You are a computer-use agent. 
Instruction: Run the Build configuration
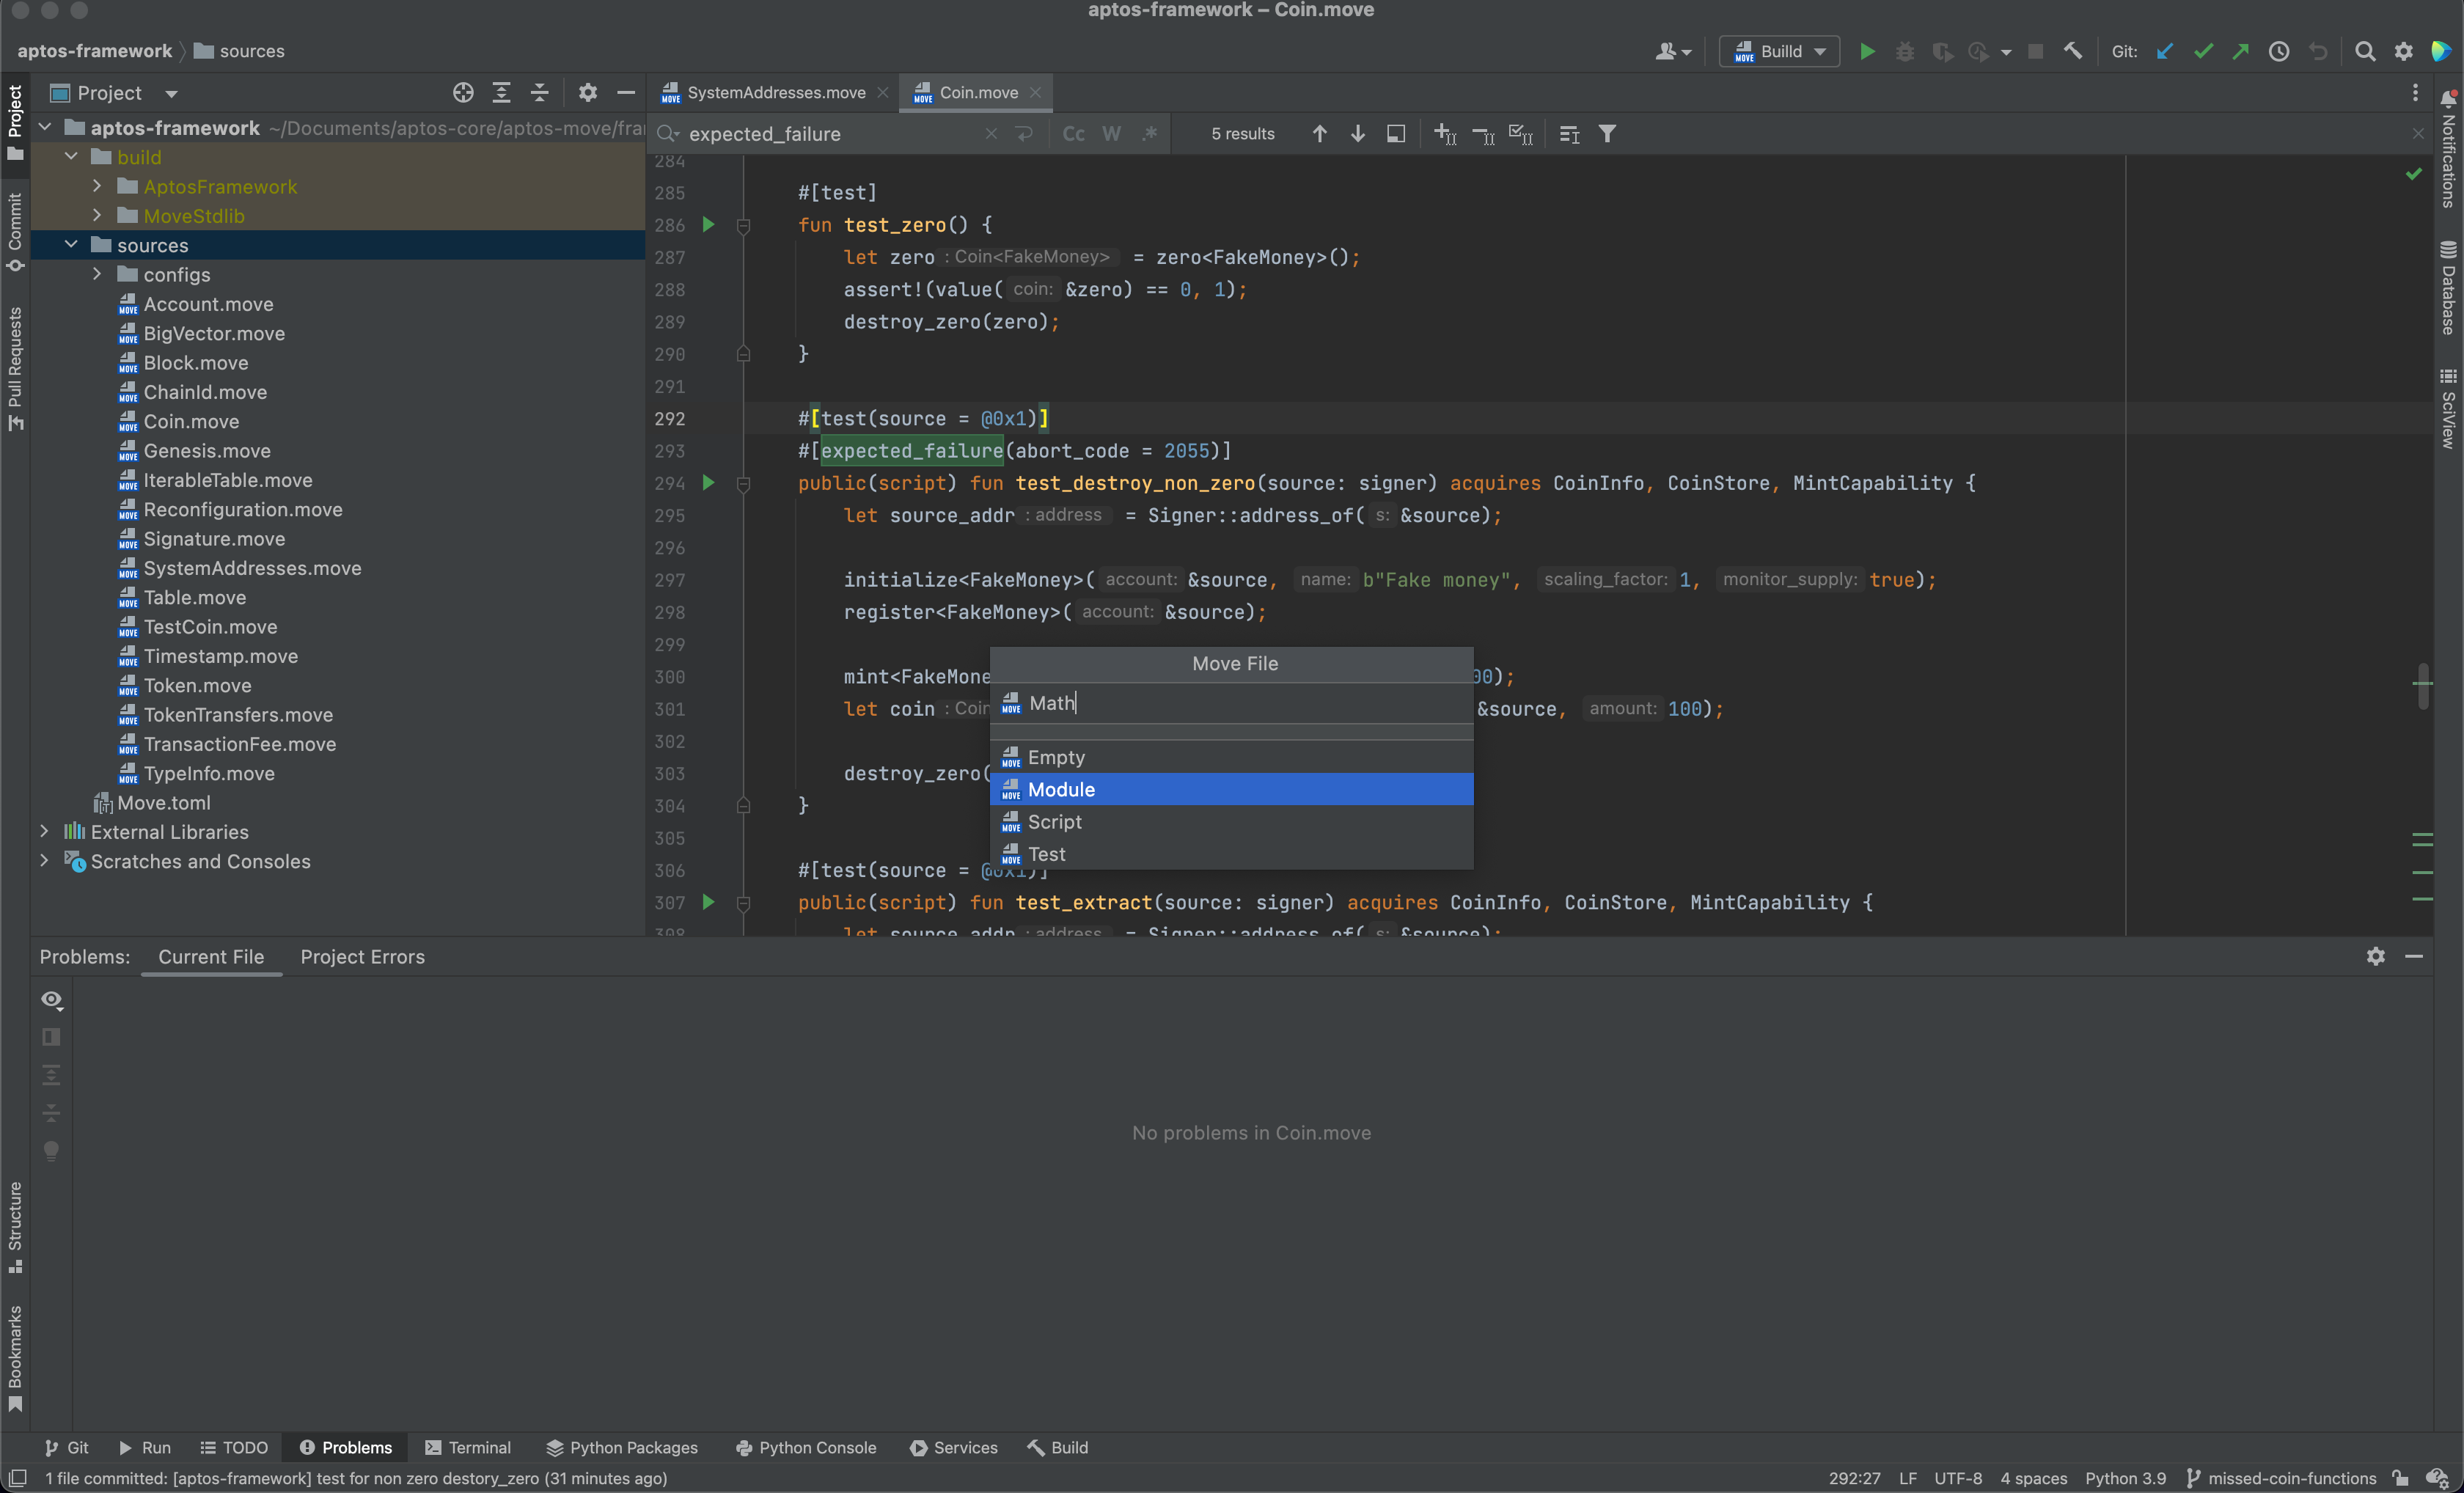coord(1866,51)
